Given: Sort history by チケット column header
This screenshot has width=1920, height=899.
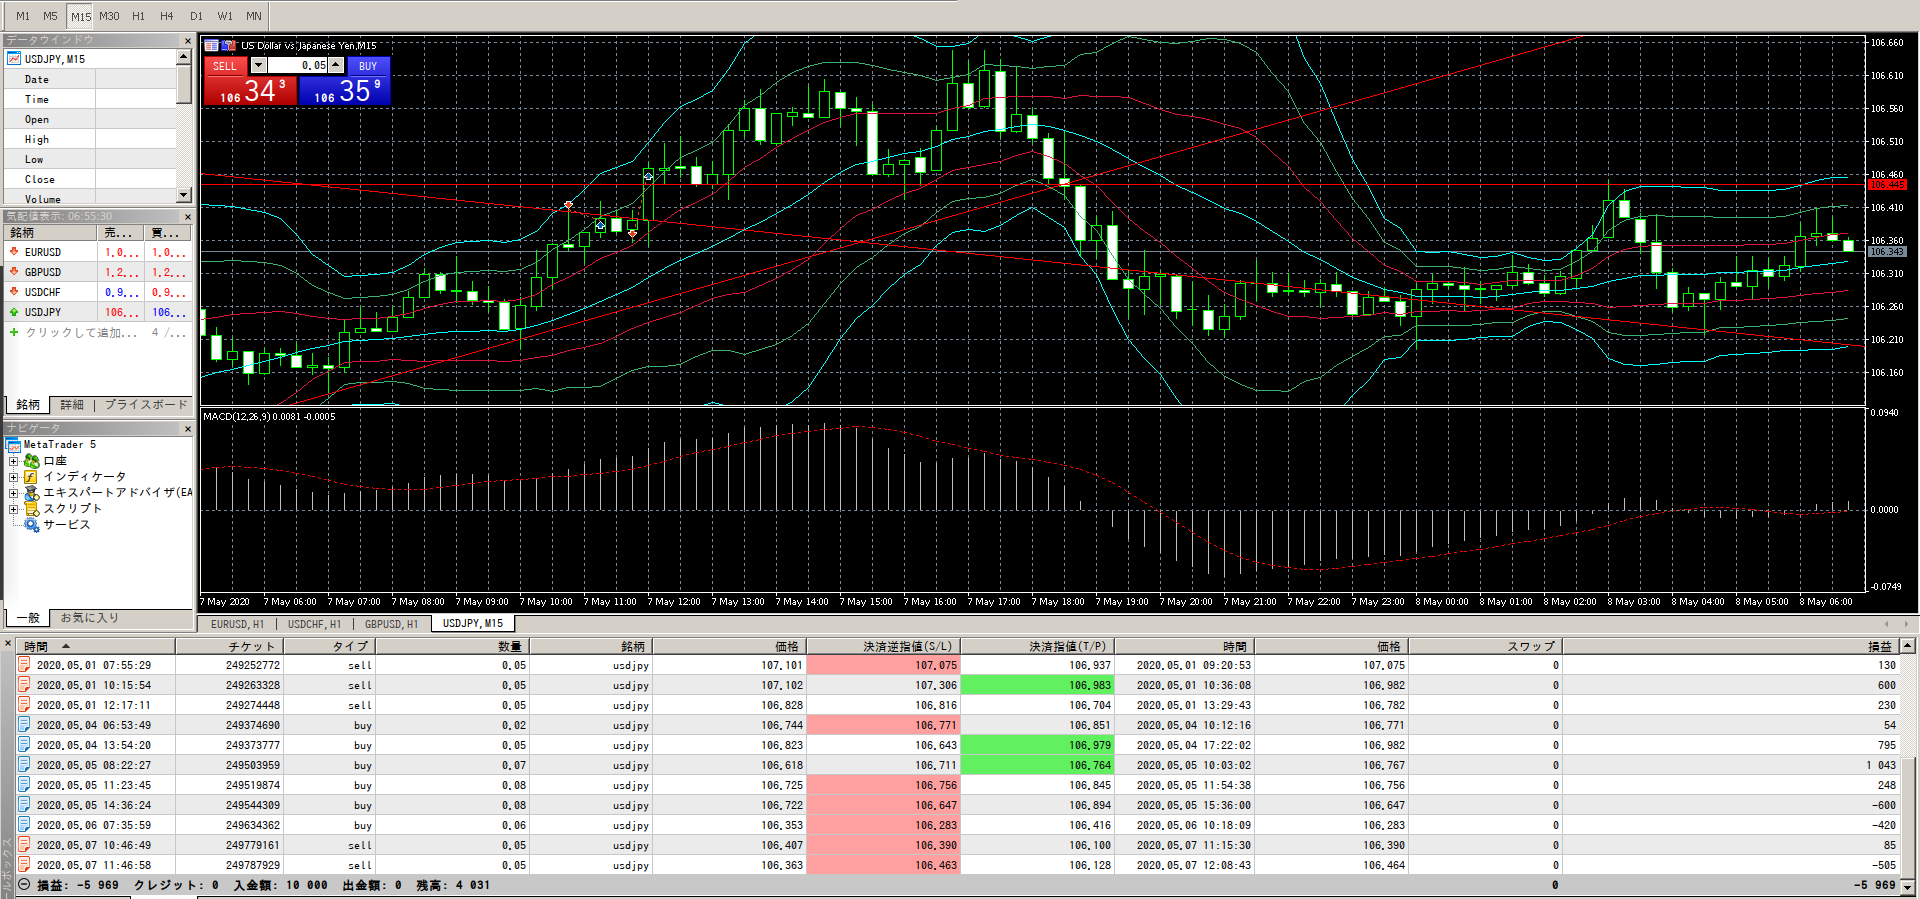Looking at the screenshot, I should click(x=229, y=647).
